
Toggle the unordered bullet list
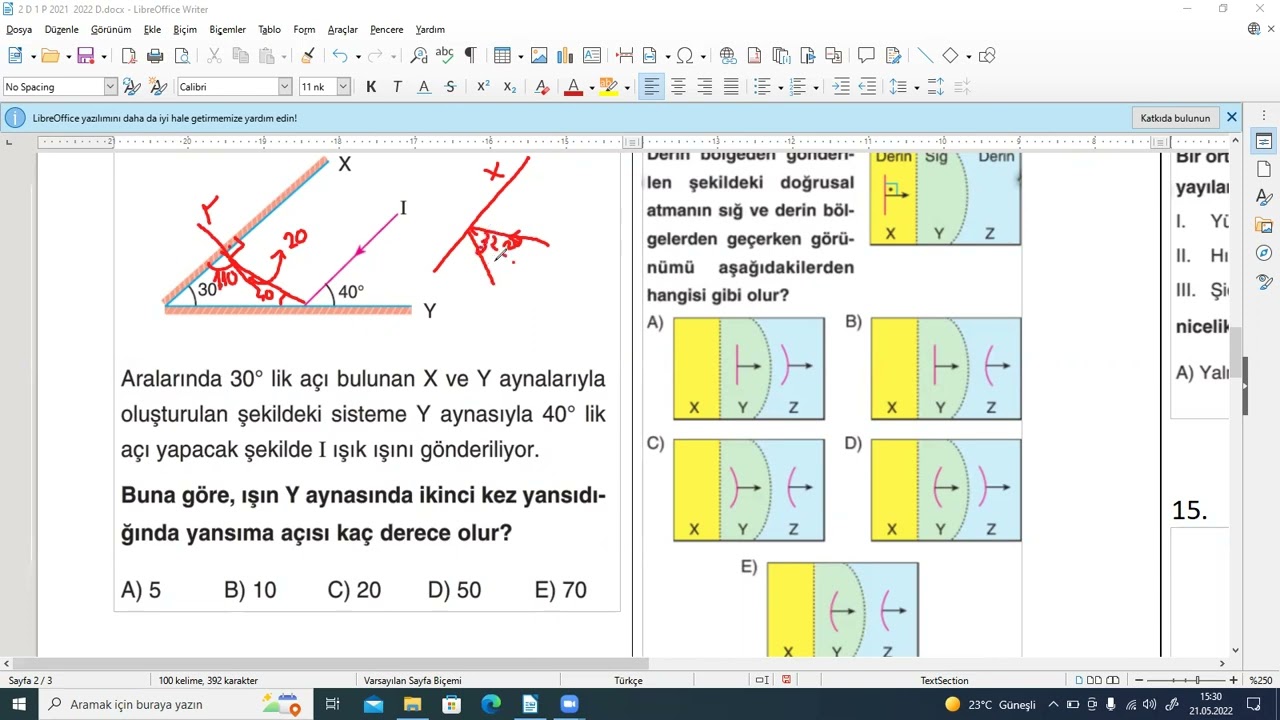coord(762,87)
